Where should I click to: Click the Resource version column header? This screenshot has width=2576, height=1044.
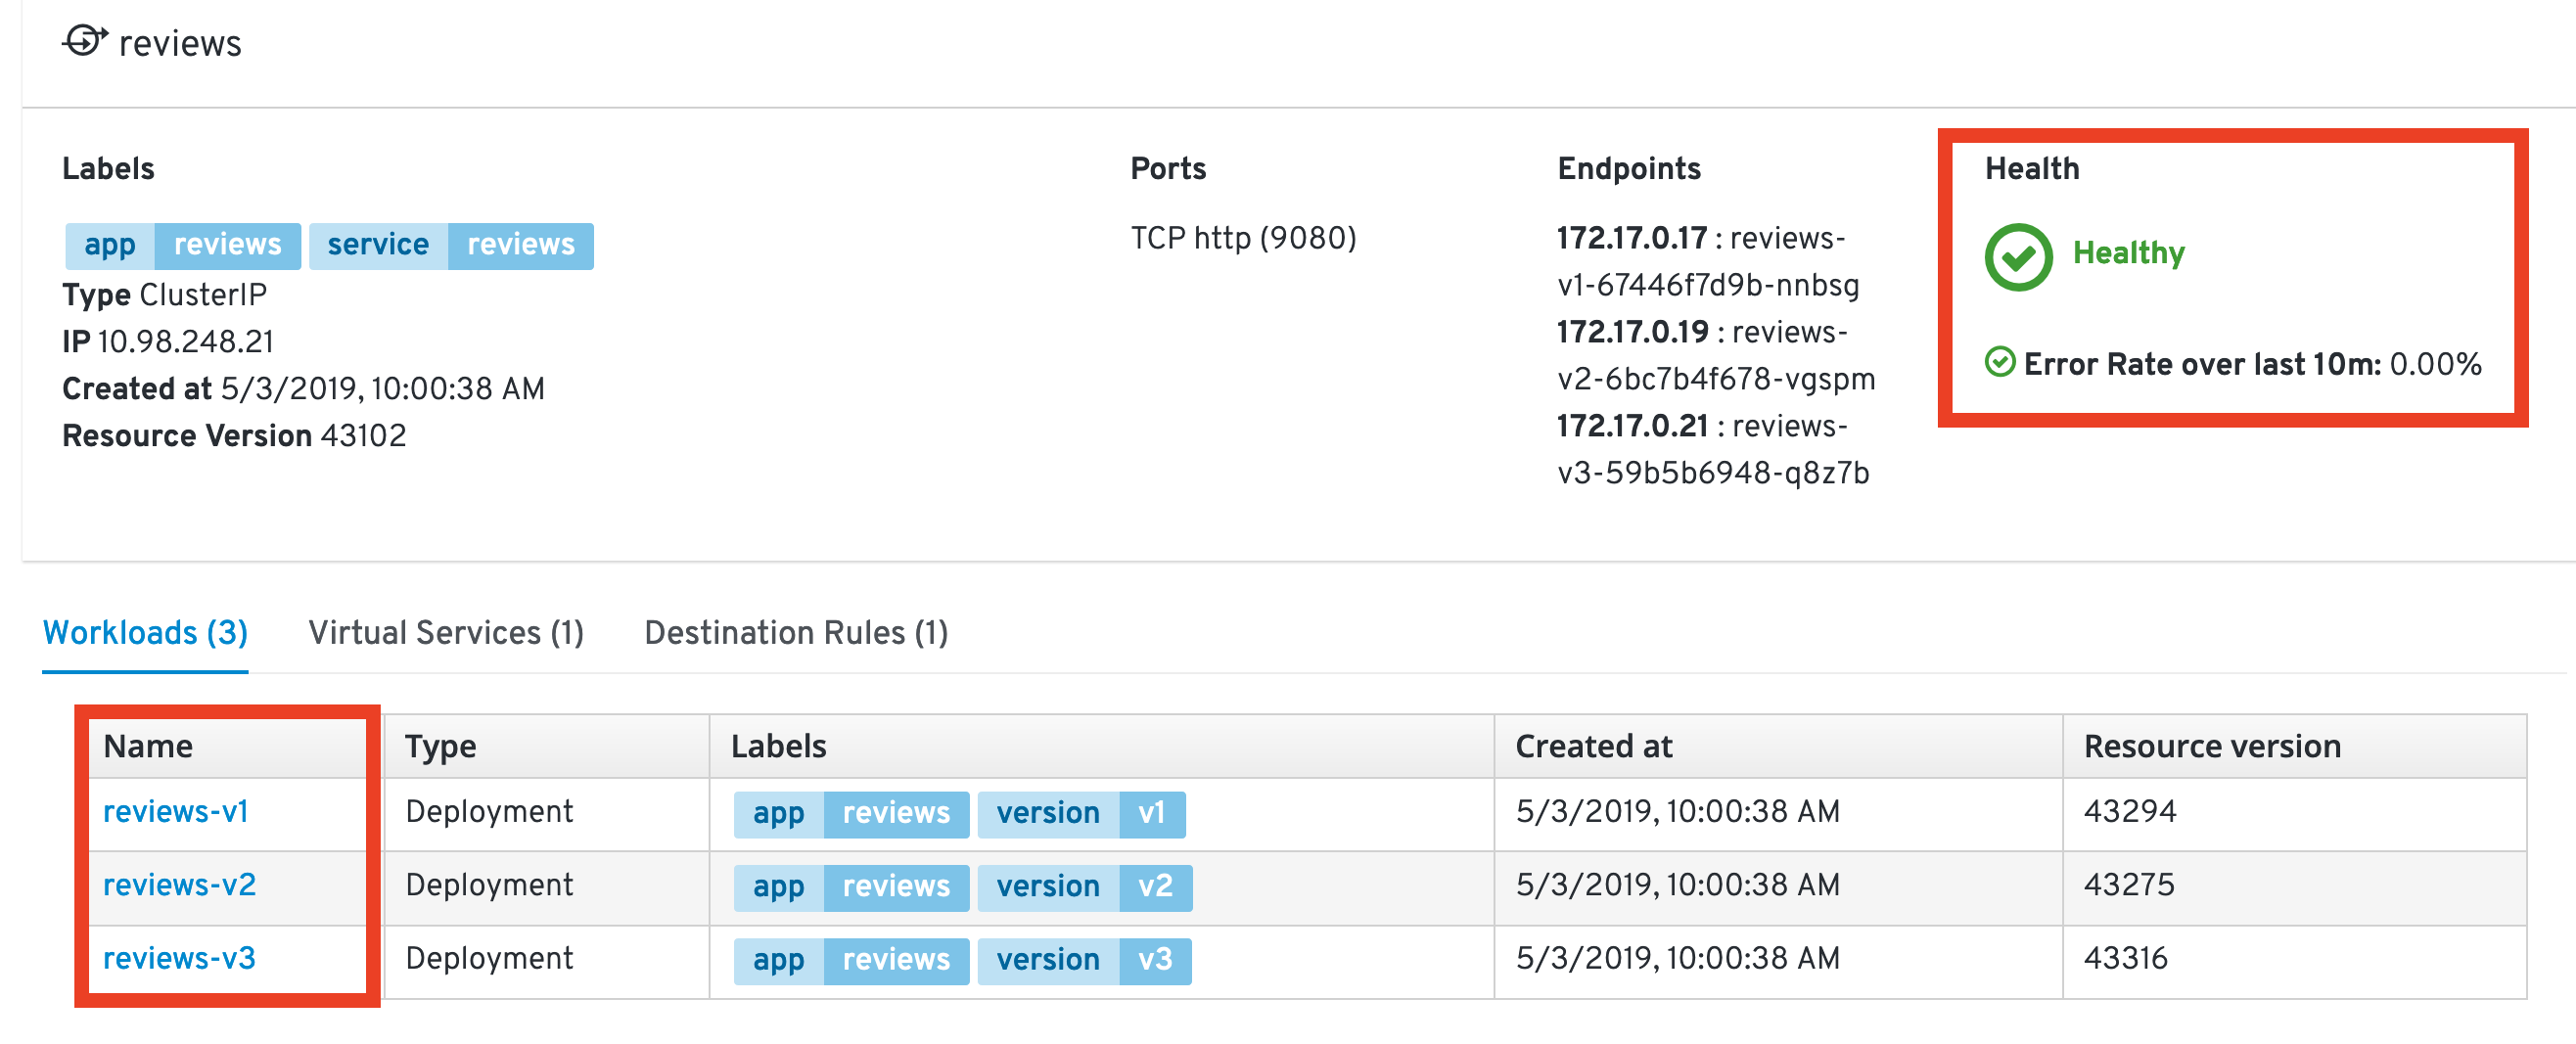tap(2211, 746)
